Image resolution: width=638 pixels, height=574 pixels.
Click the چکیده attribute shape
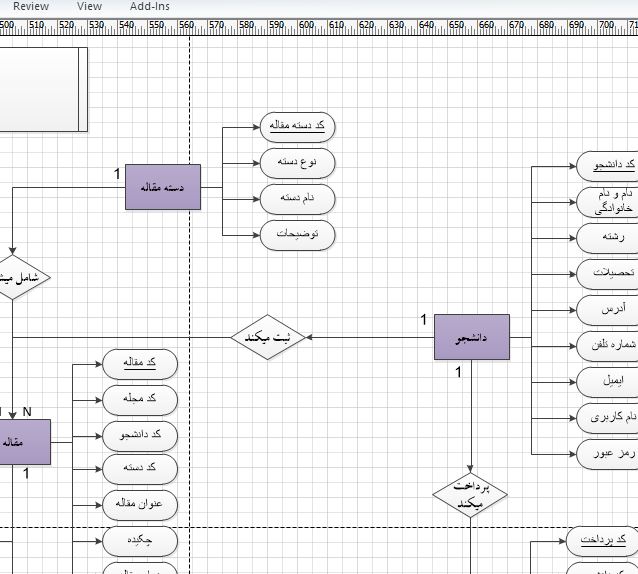[x=140, y=541]
